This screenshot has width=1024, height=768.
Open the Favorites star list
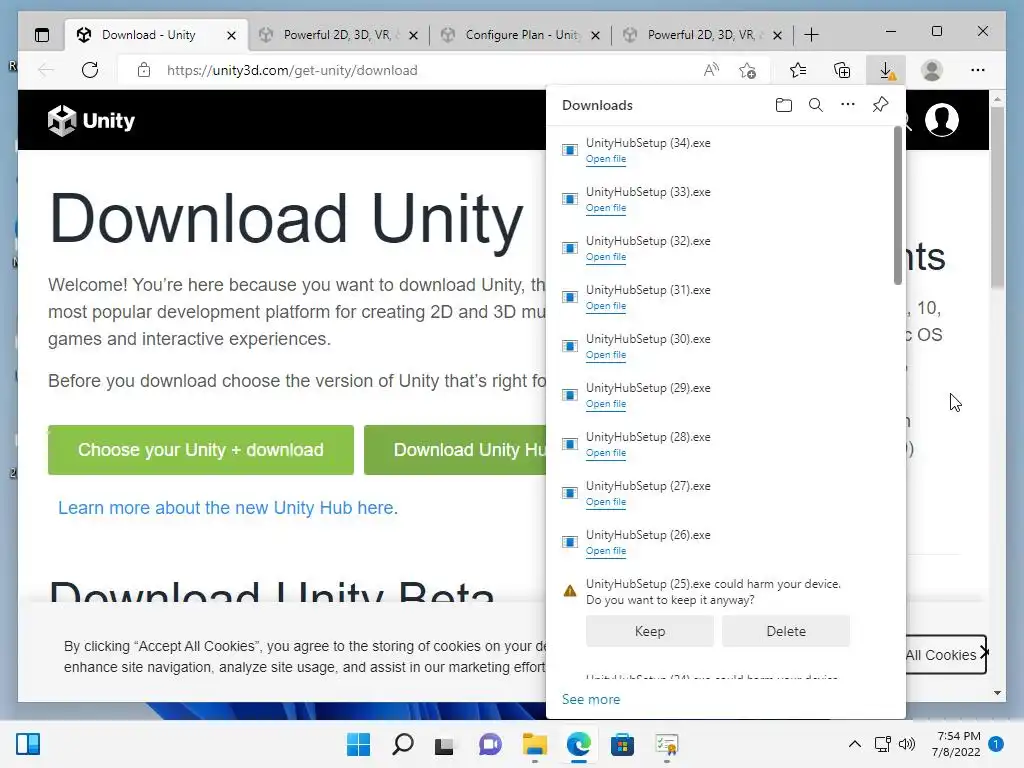797,70
